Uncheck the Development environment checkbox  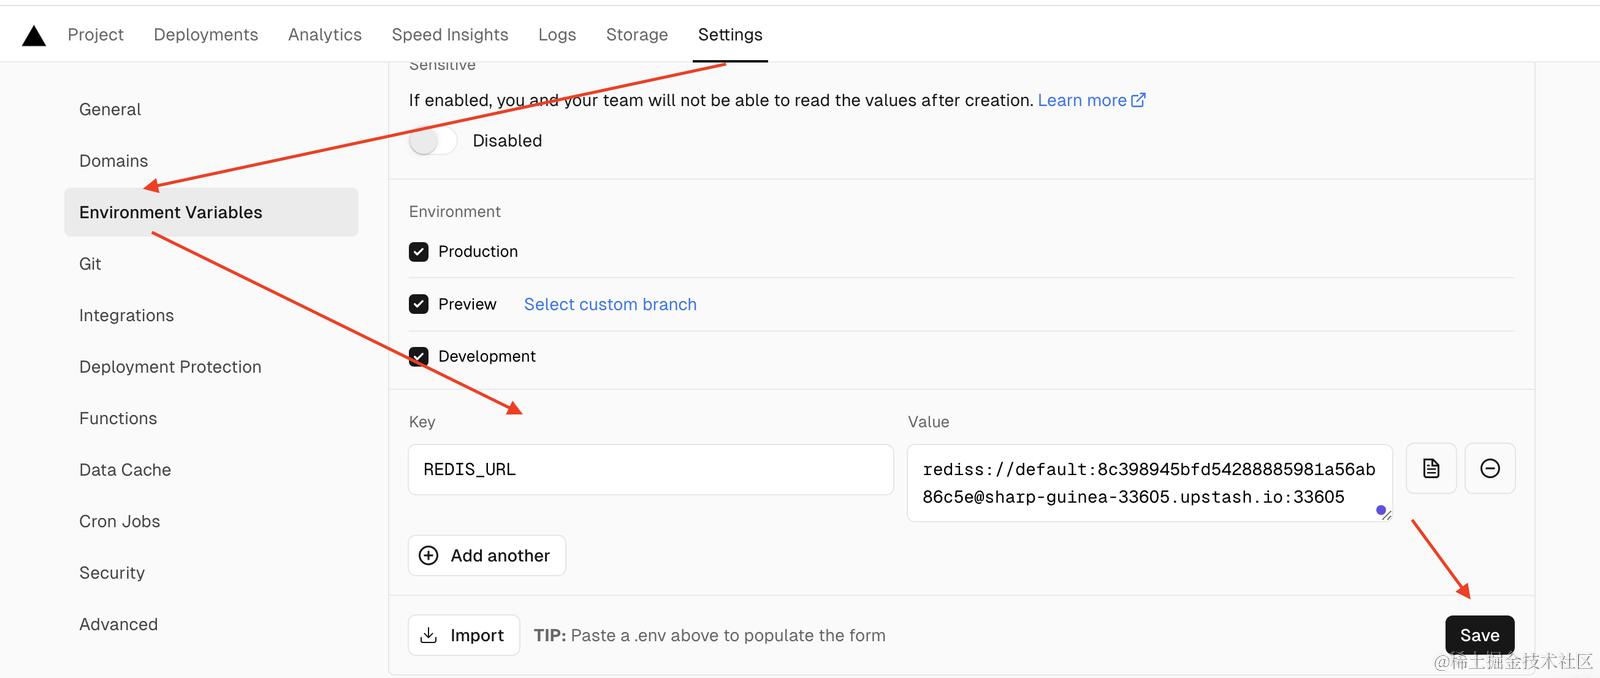tap(419, 356)
